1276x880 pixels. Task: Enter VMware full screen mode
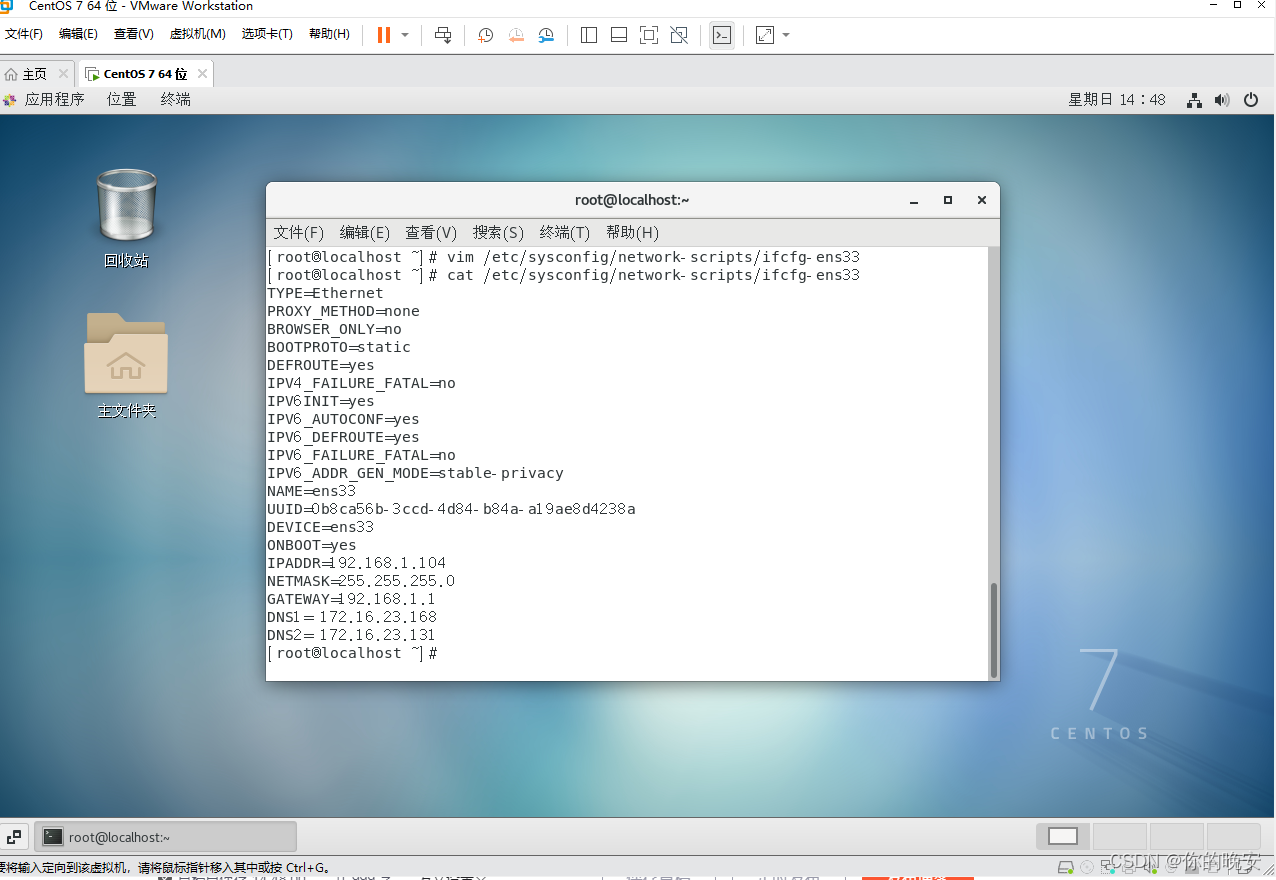point(649,35)
